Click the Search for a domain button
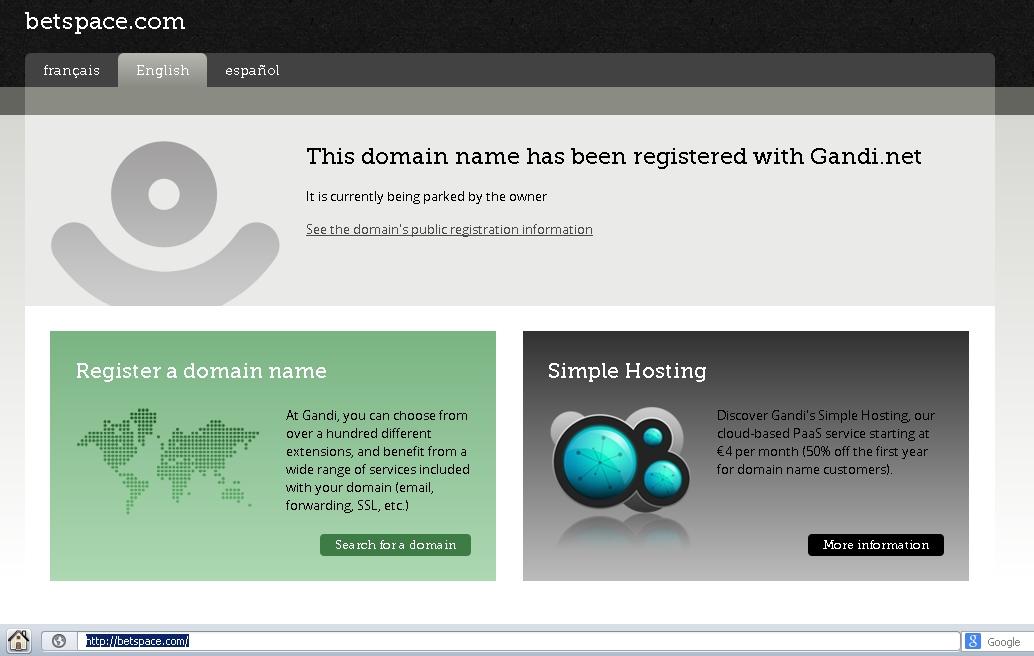 click(395, 545)
